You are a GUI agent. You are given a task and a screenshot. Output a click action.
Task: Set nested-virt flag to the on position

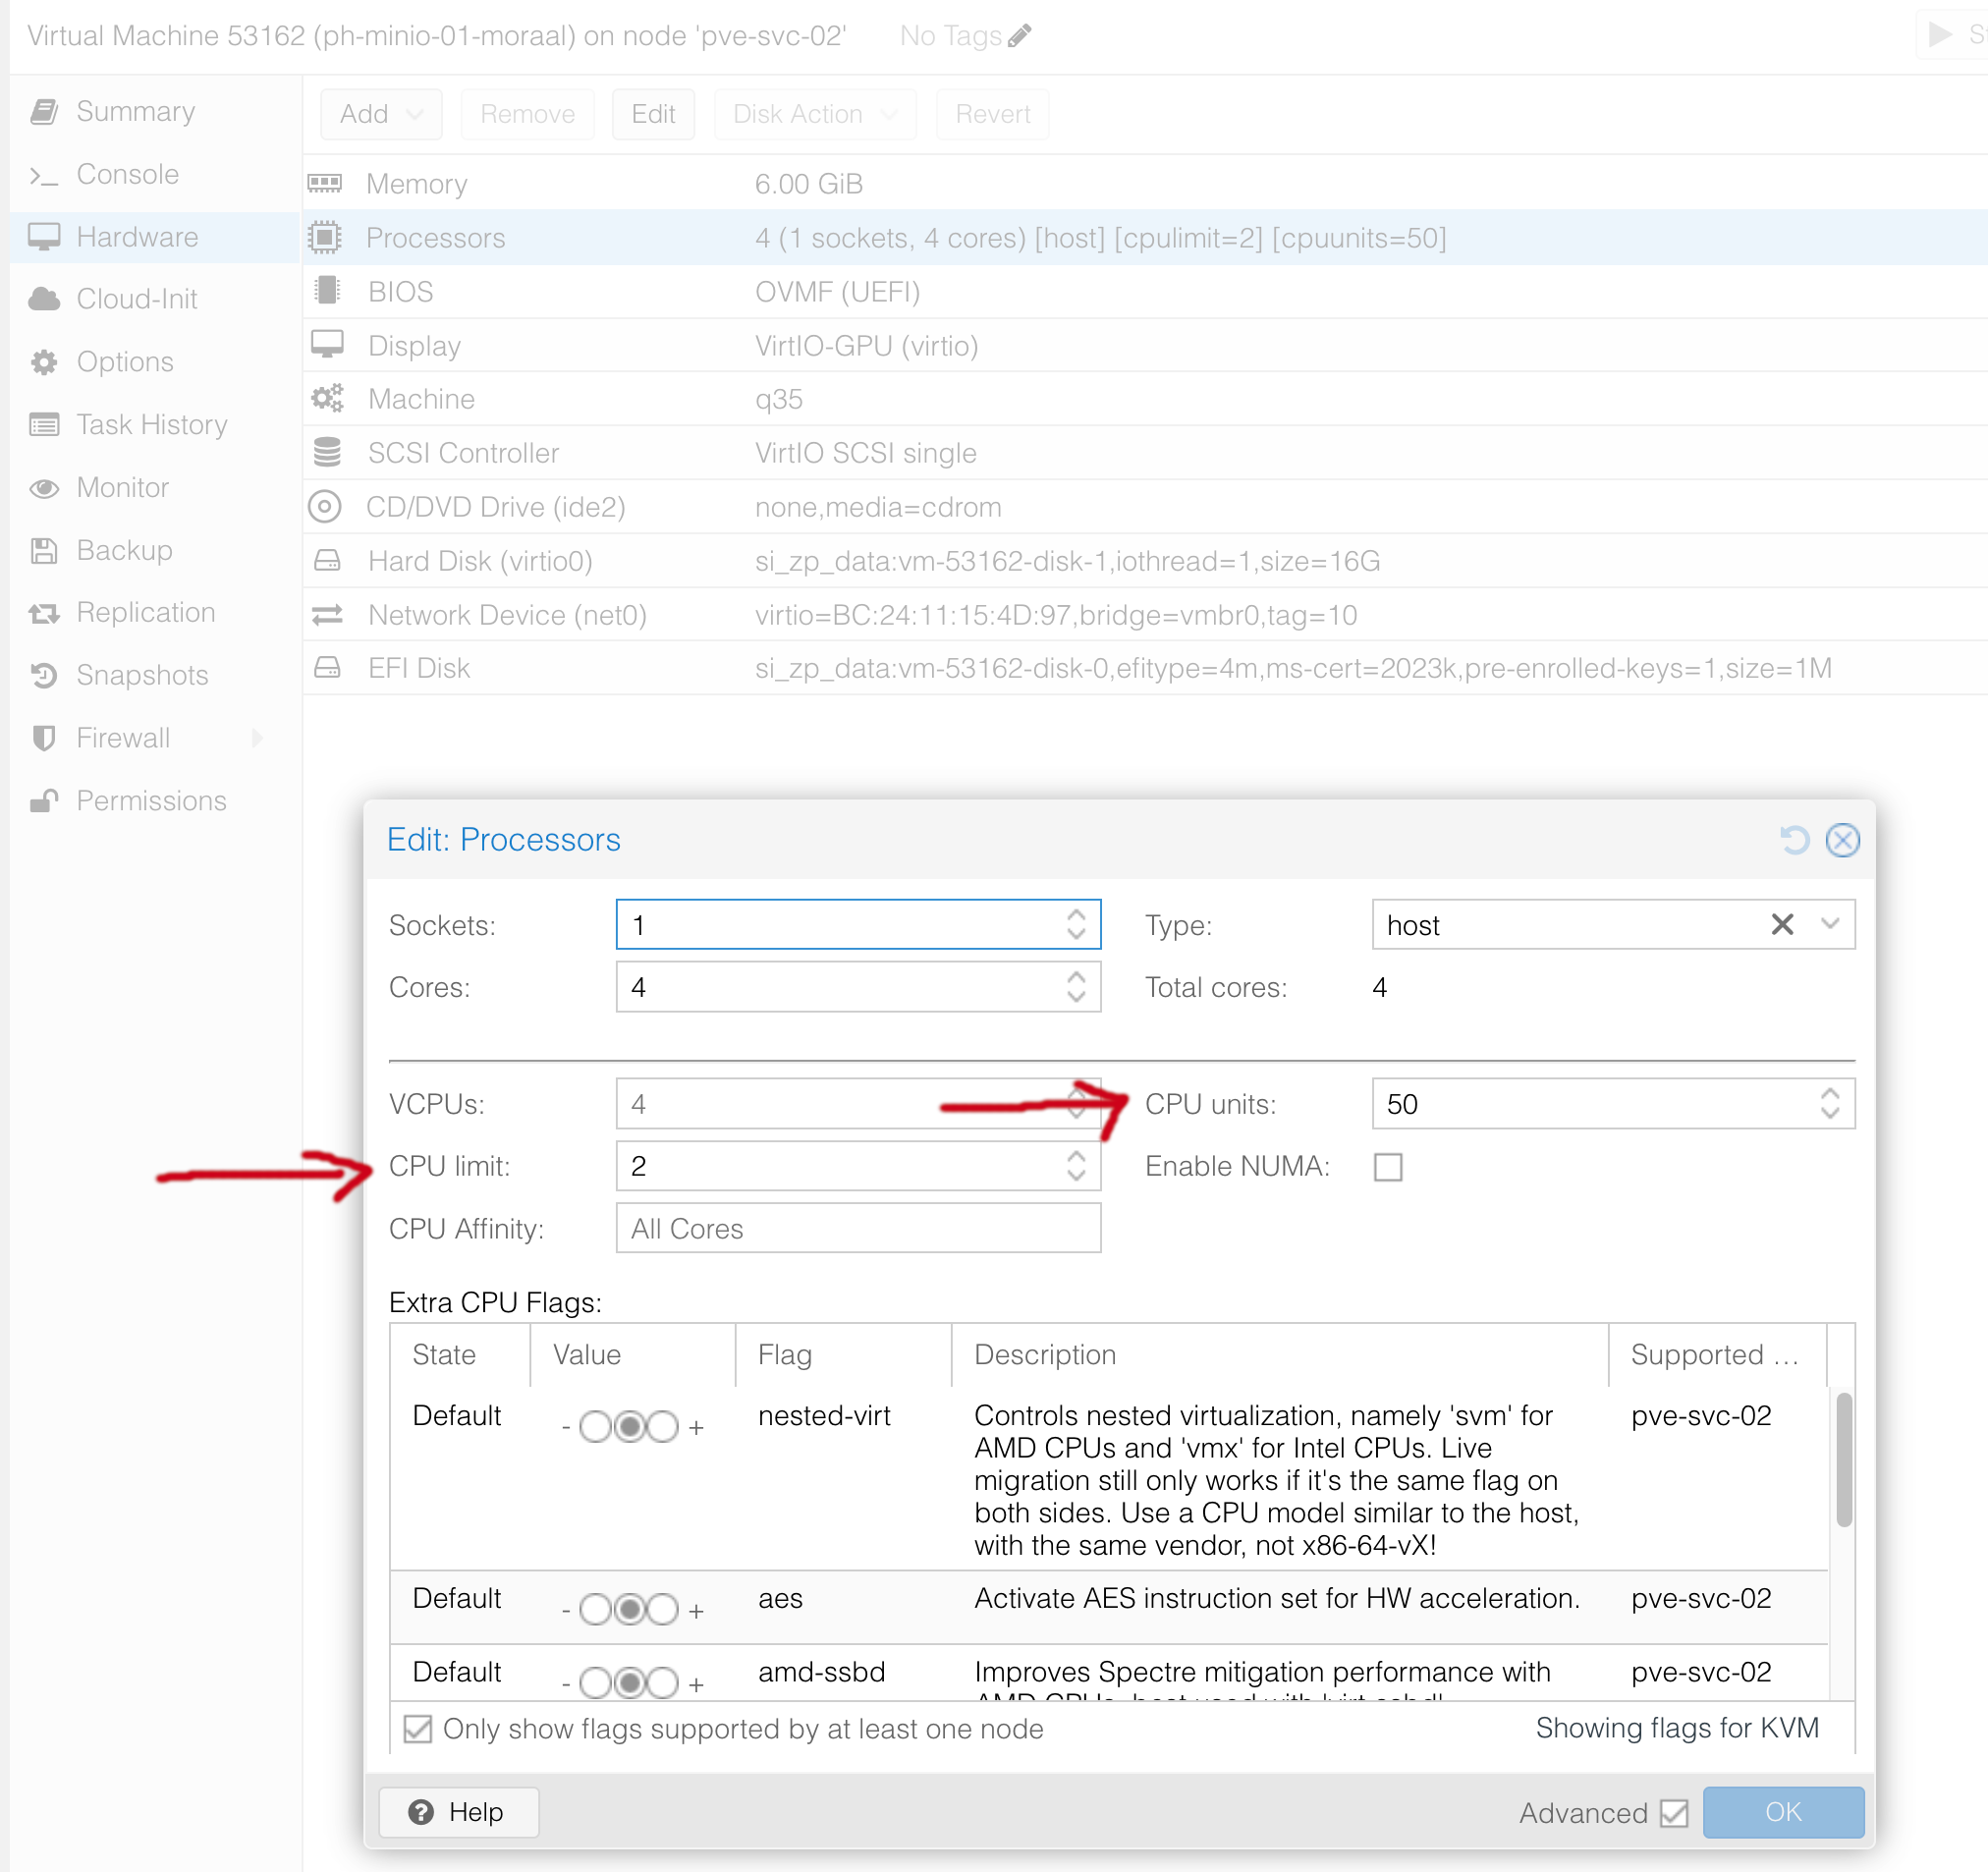click(663, 1427)
